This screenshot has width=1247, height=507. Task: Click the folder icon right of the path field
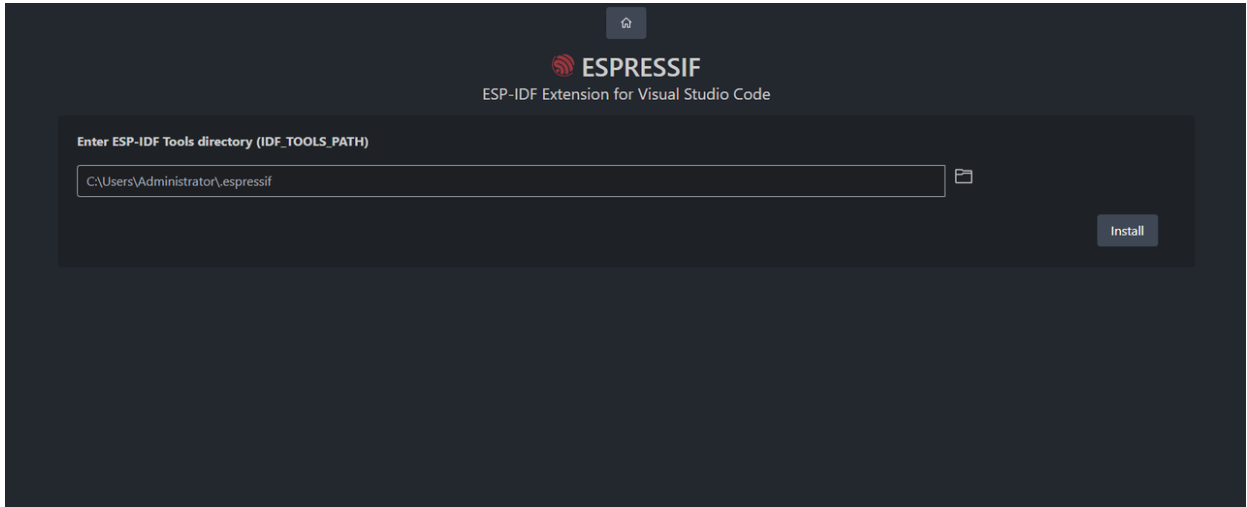[x=964, y=176]
